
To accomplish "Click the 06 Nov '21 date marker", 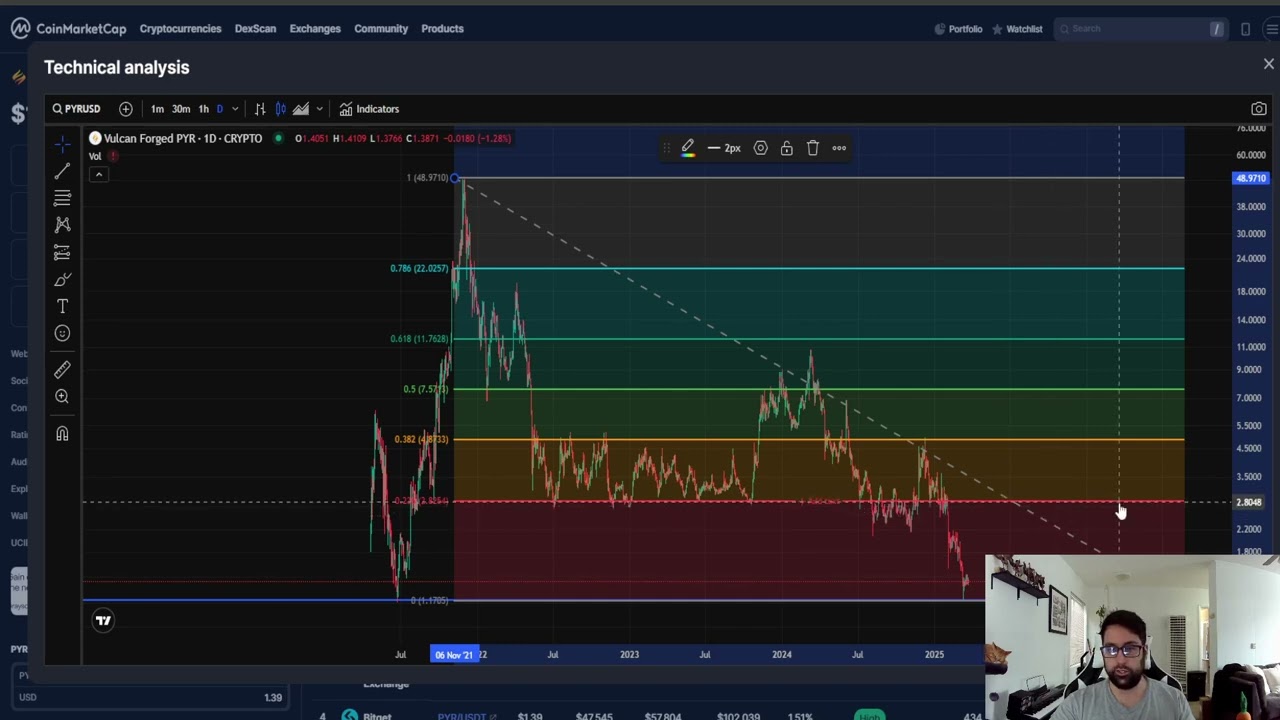I will click(454, 655).
